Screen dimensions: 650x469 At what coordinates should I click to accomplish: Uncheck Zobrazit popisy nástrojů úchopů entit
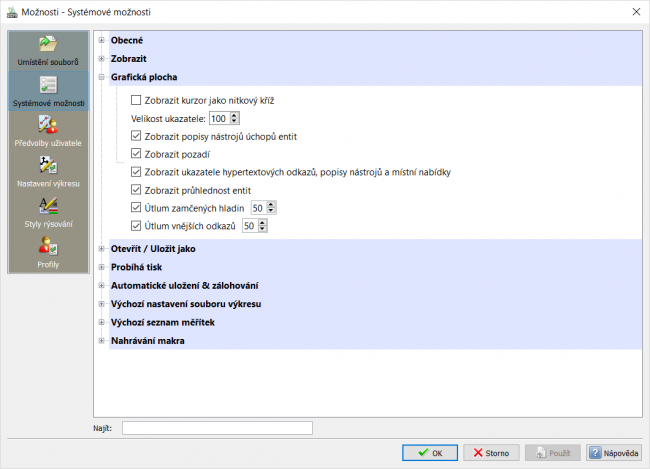pyautogui.click(x=136, y=136)
